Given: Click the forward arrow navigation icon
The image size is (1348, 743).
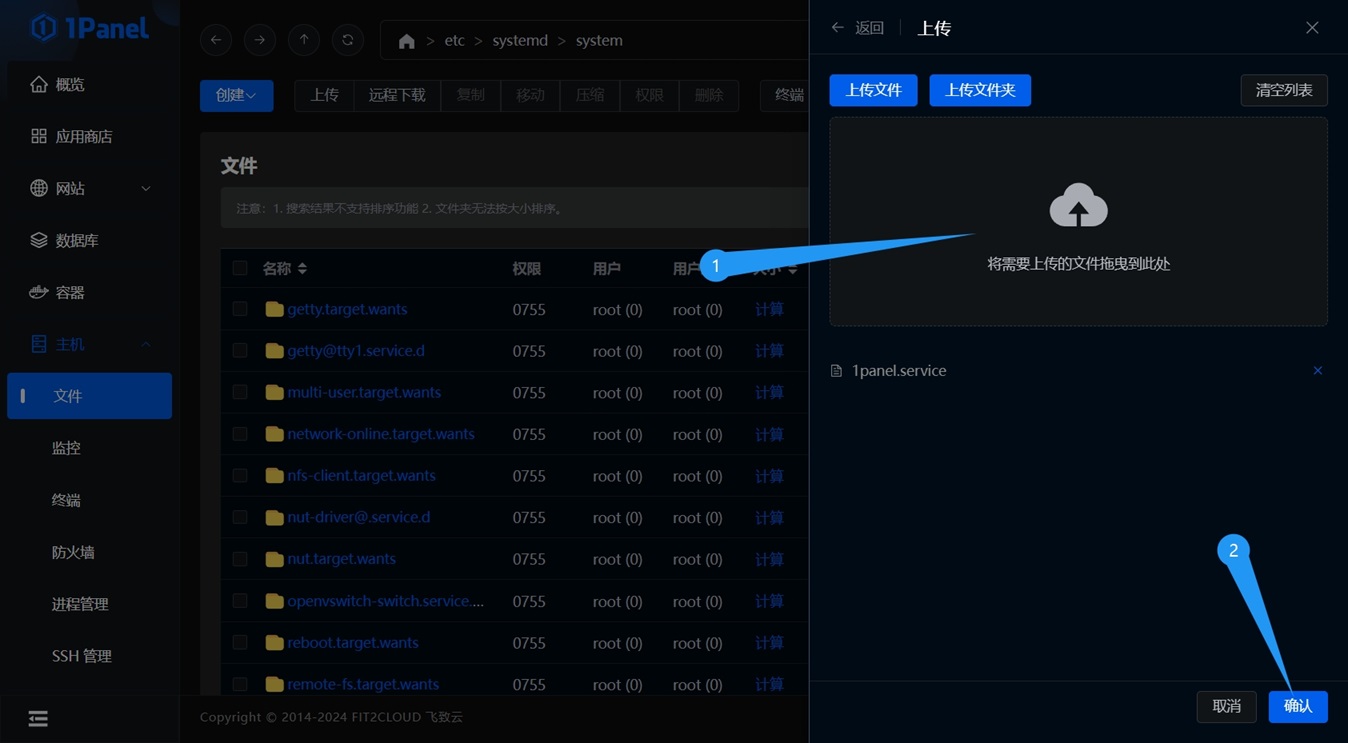Looking at the screenshot, I should [260, 40].
